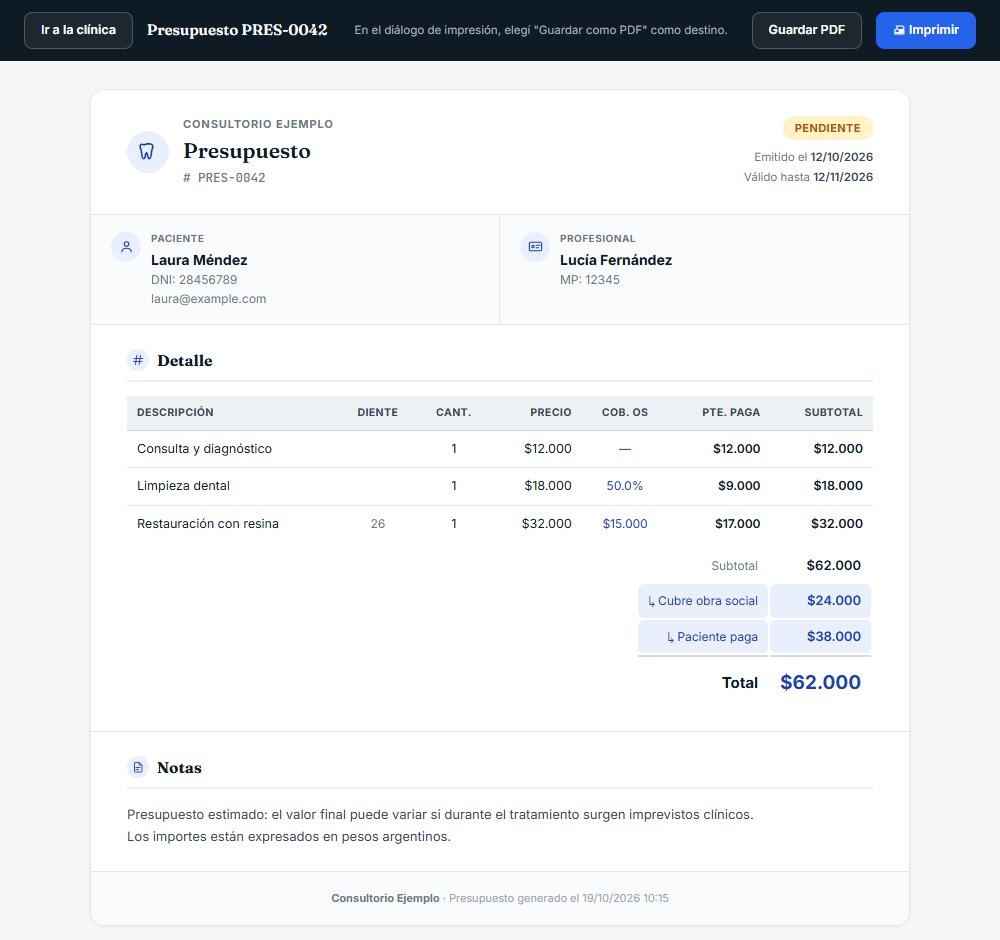Print the budget with Imprimir button
This screenshot has width=1000, height=940.
(925, 30)
